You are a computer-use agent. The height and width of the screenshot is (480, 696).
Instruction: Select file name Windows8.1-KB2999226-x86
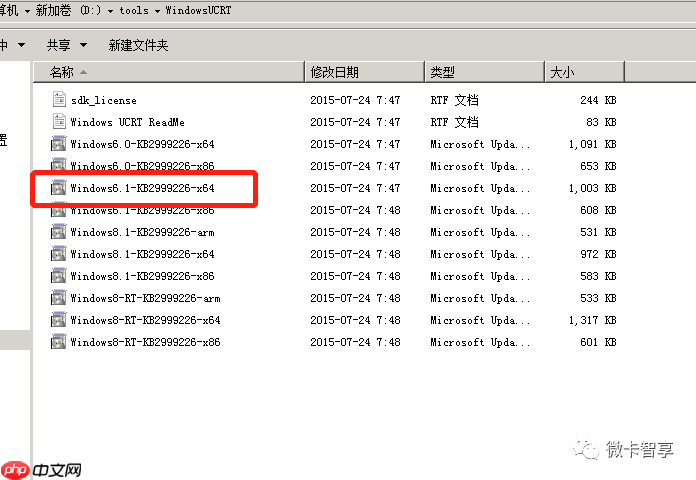click(x=142, y=276)
